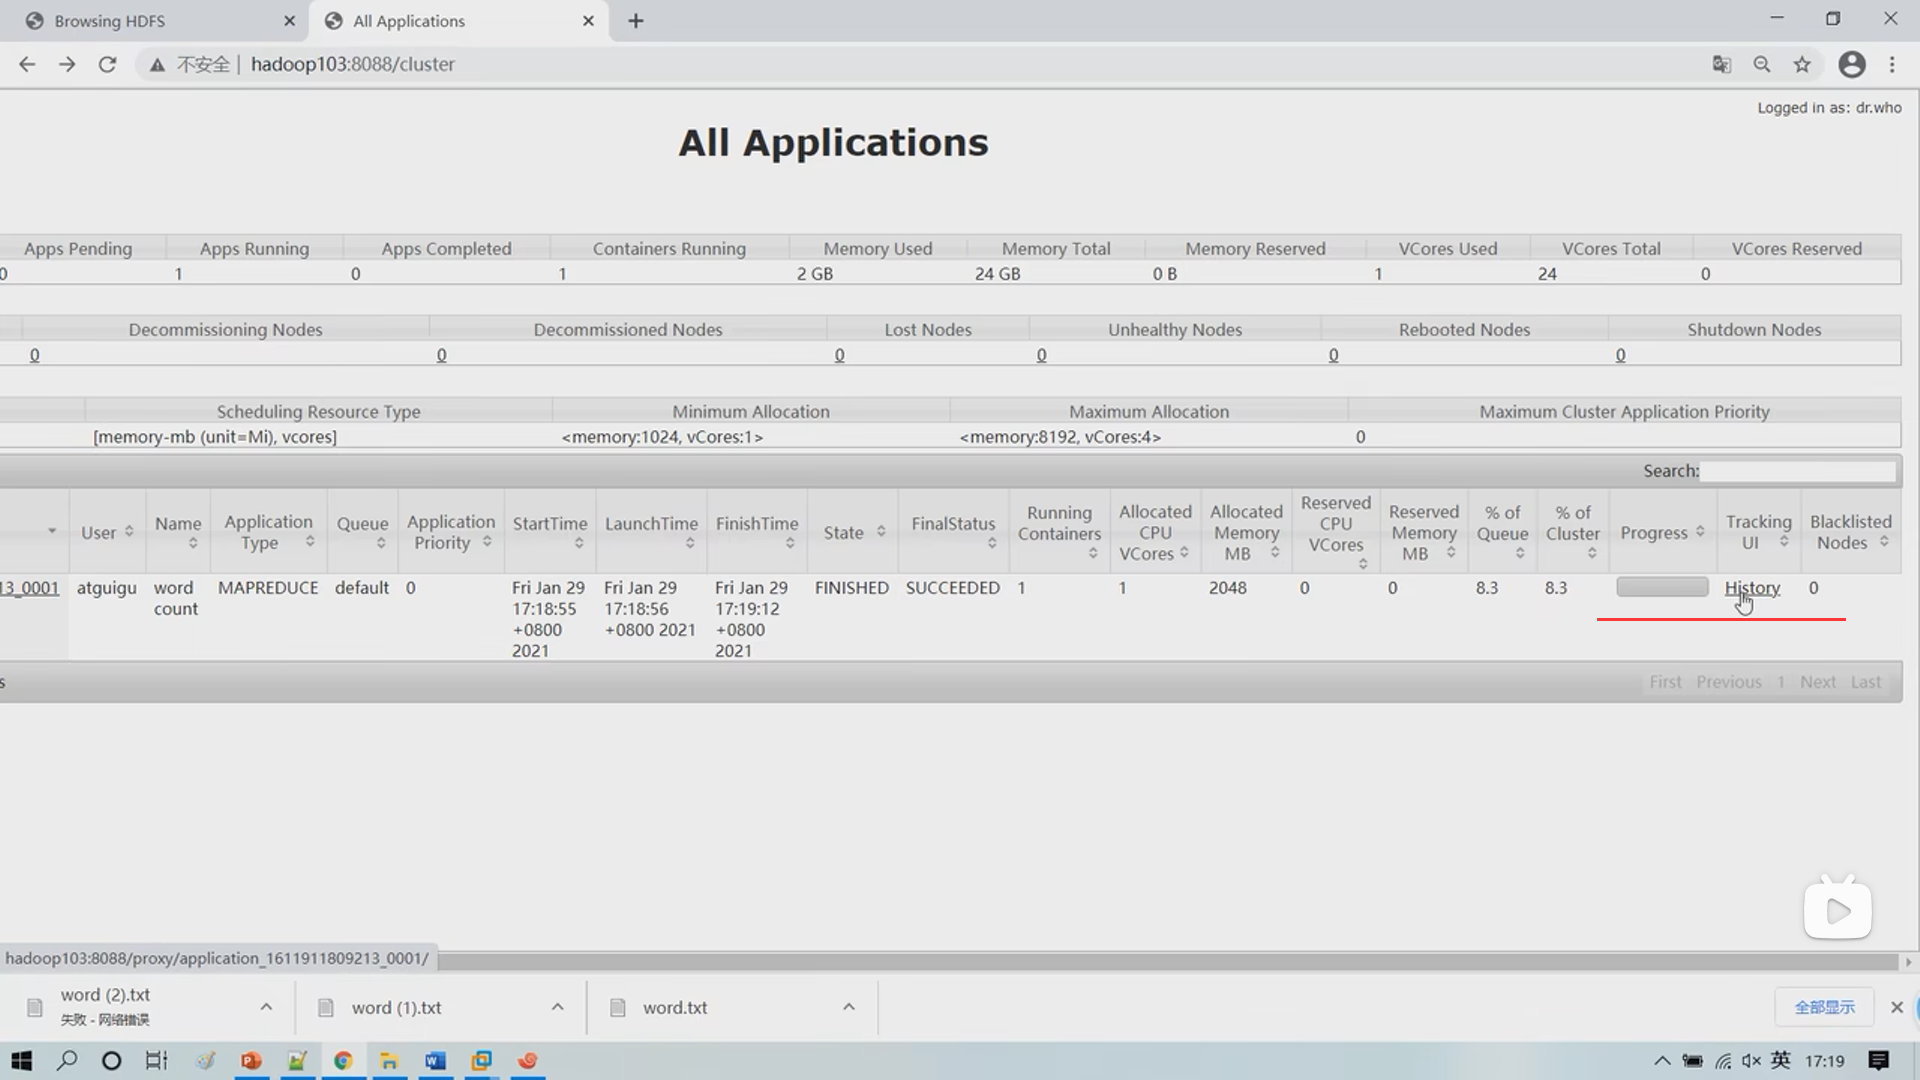Click the not-secure warning icon in address bar

coord(157,65)
